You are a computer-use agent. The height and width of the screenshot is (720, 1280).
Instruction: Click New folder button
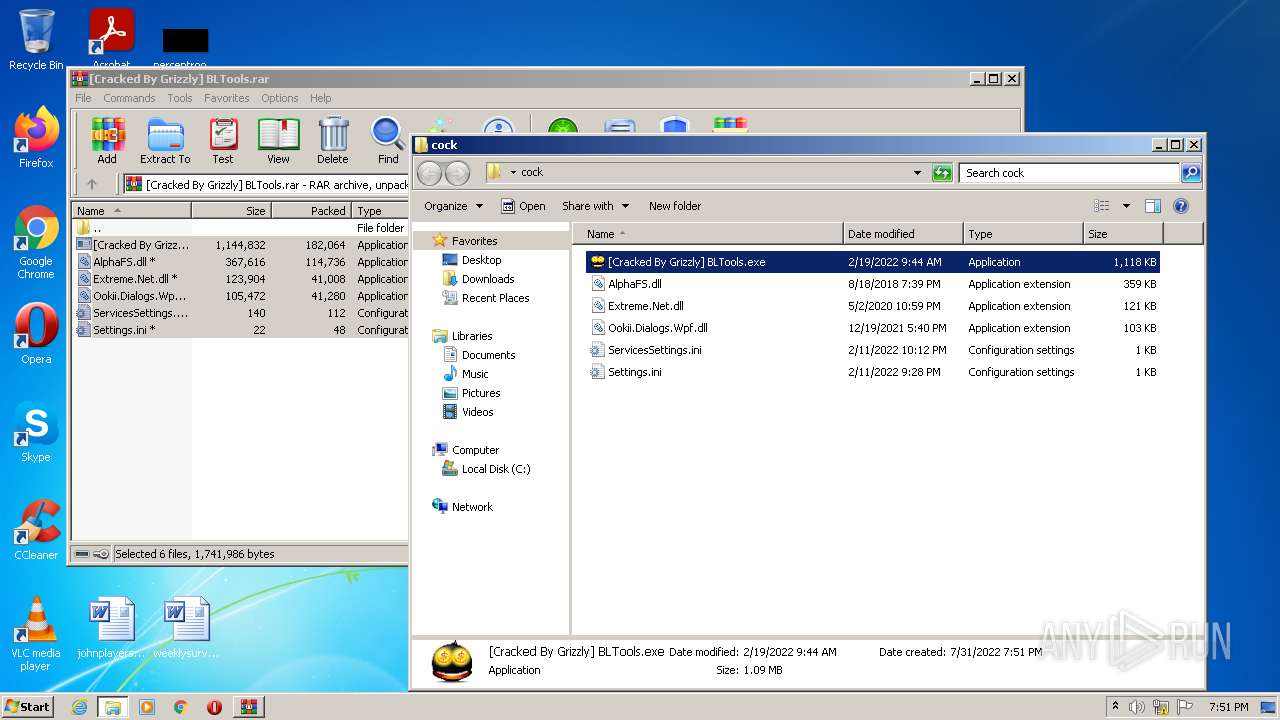(675, 206)
